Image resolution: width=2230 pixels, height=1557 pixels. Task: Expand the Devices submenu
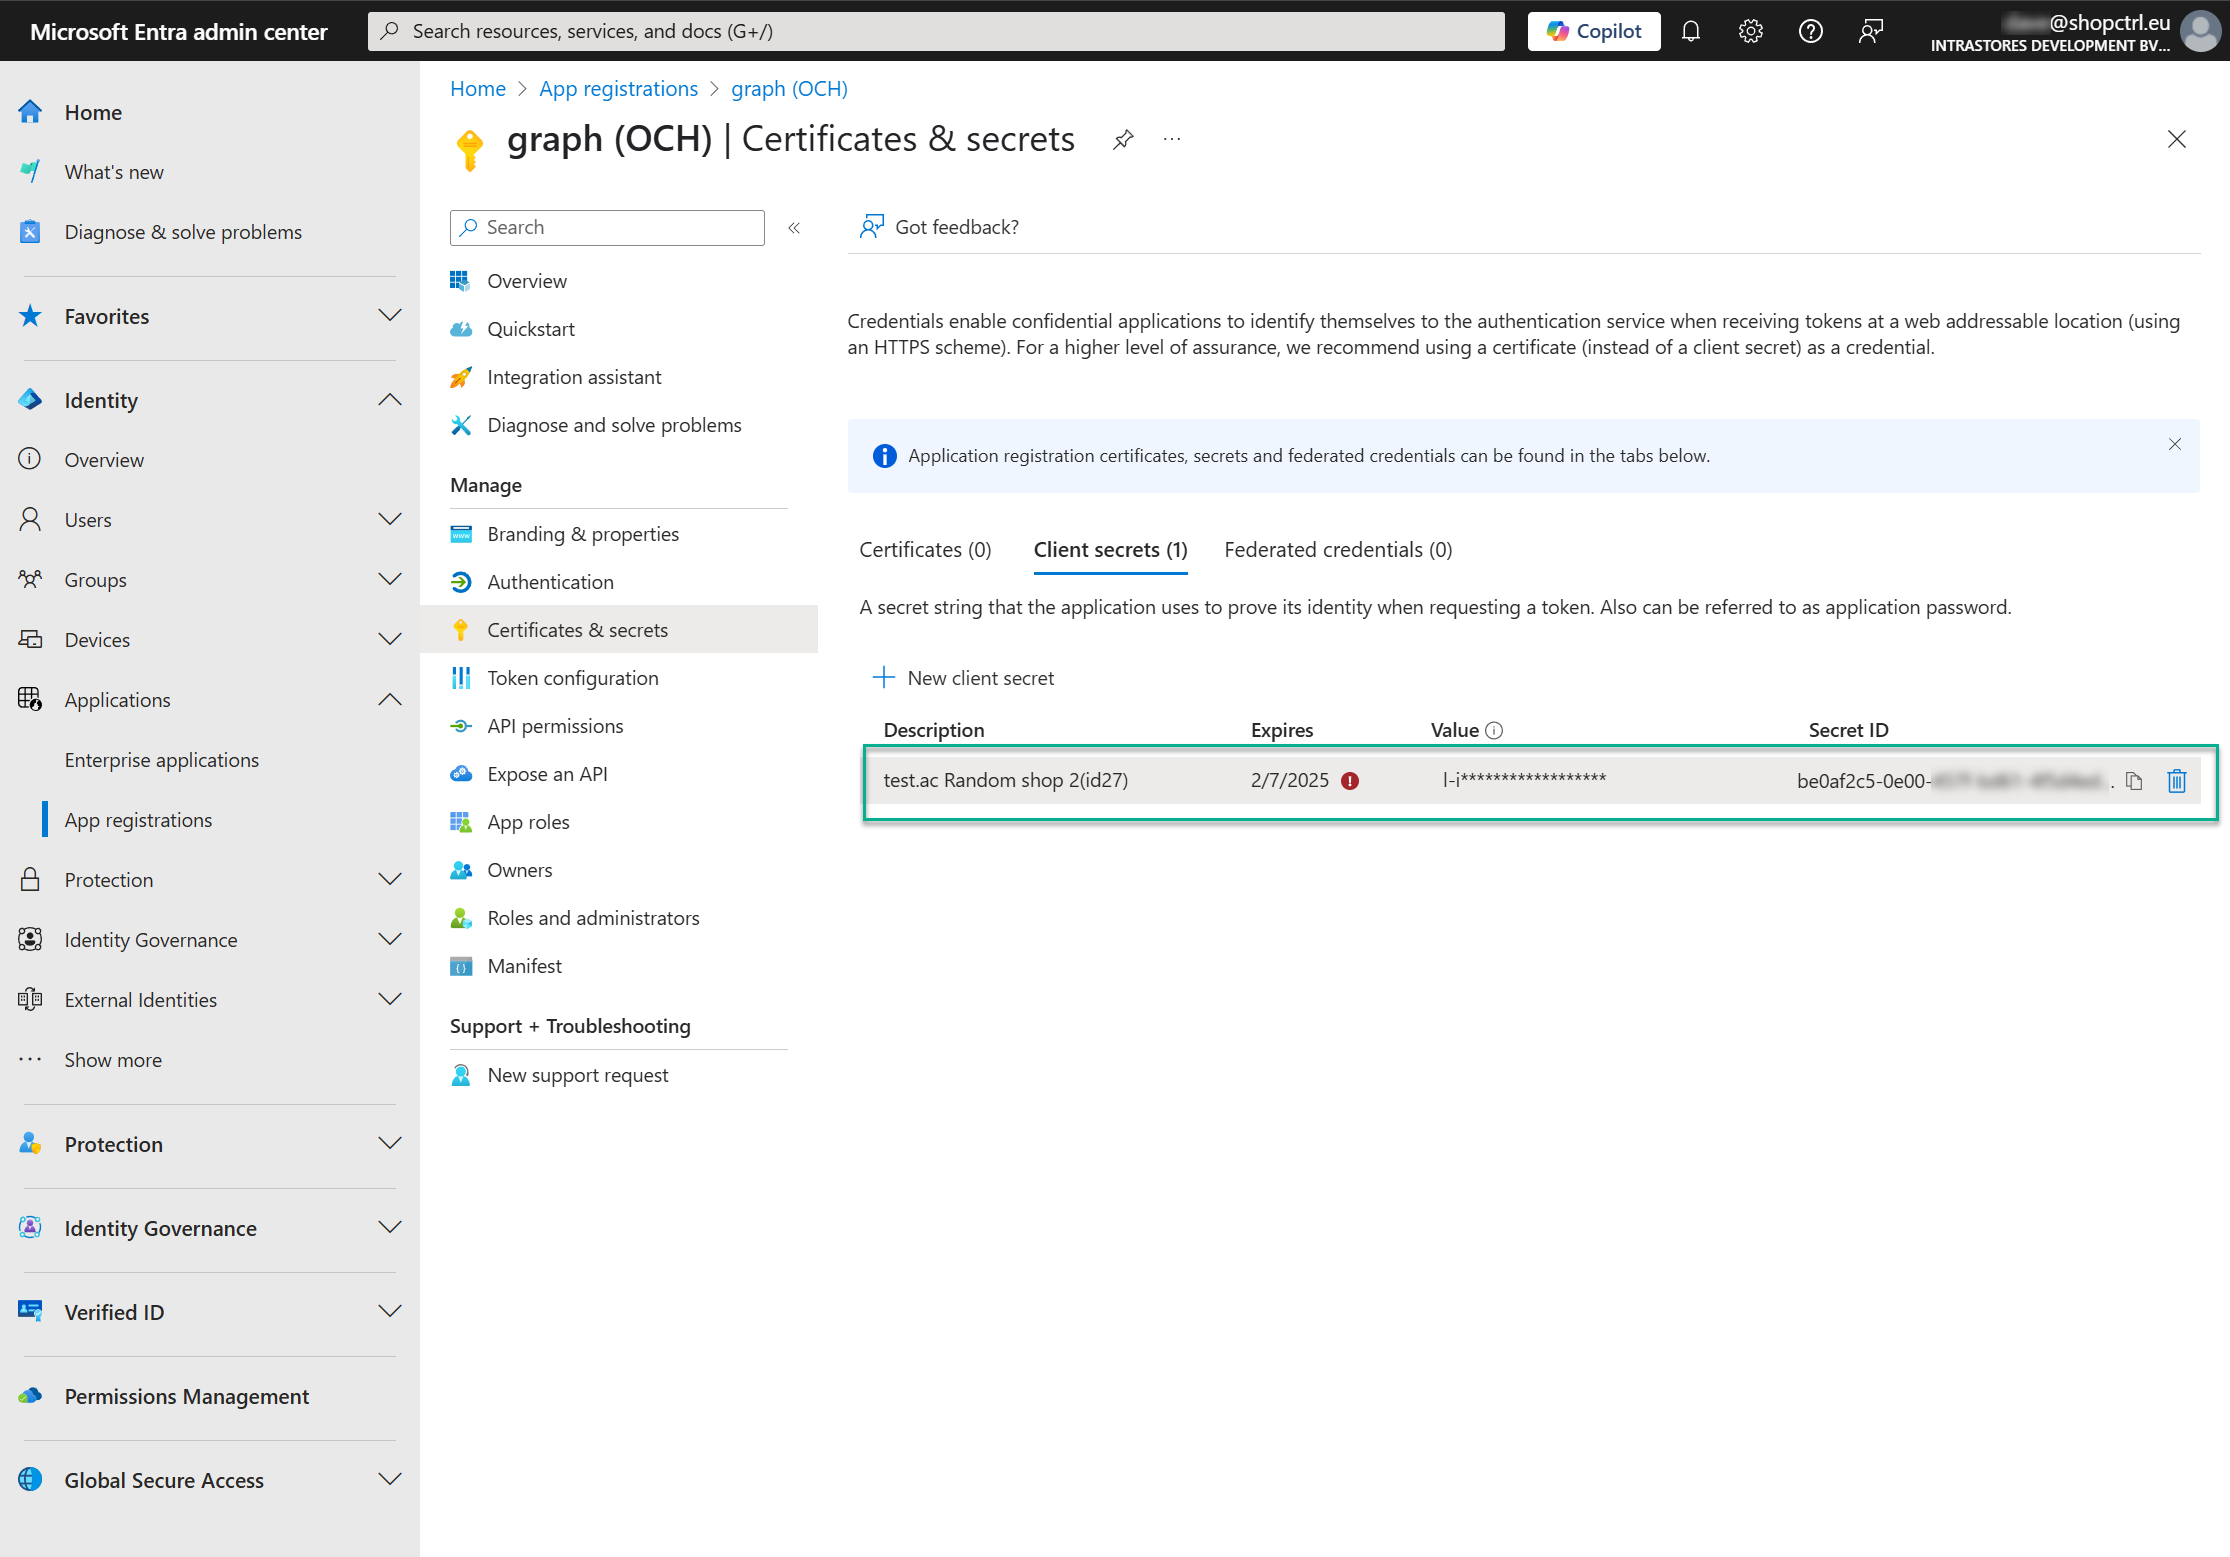tap(390, 640)
